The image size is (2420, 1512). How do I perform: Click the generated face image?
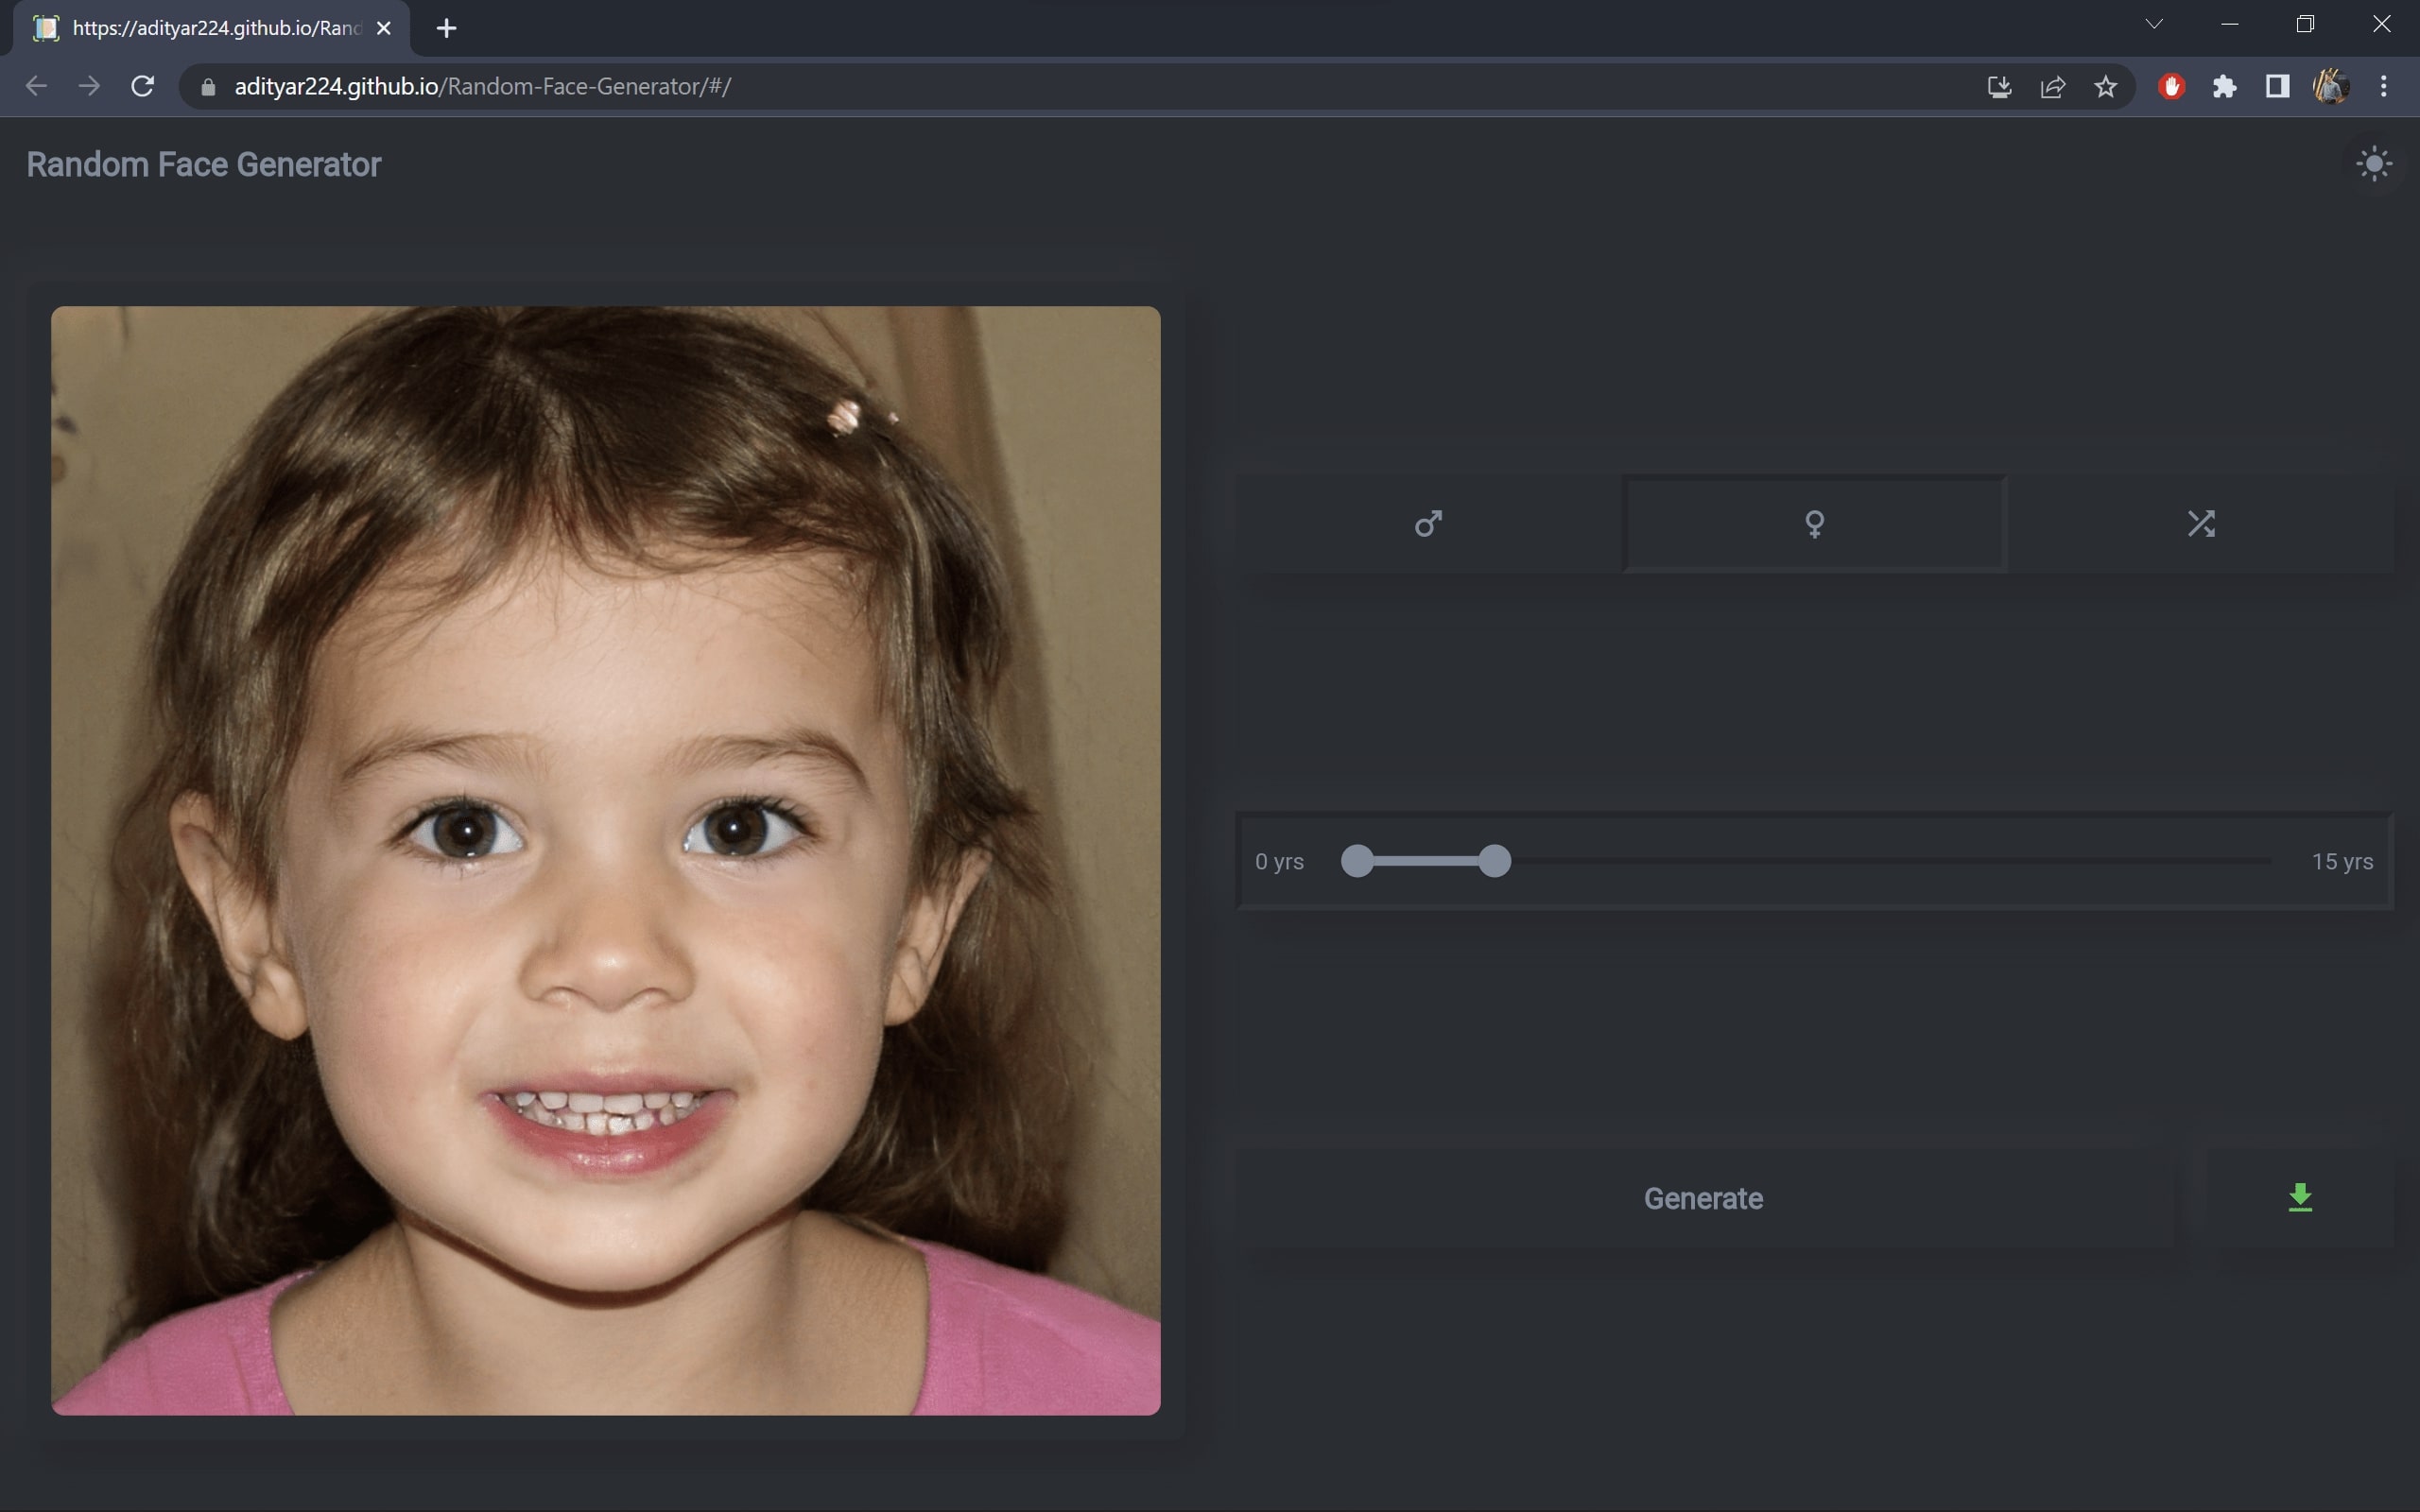tap(605, 860)
